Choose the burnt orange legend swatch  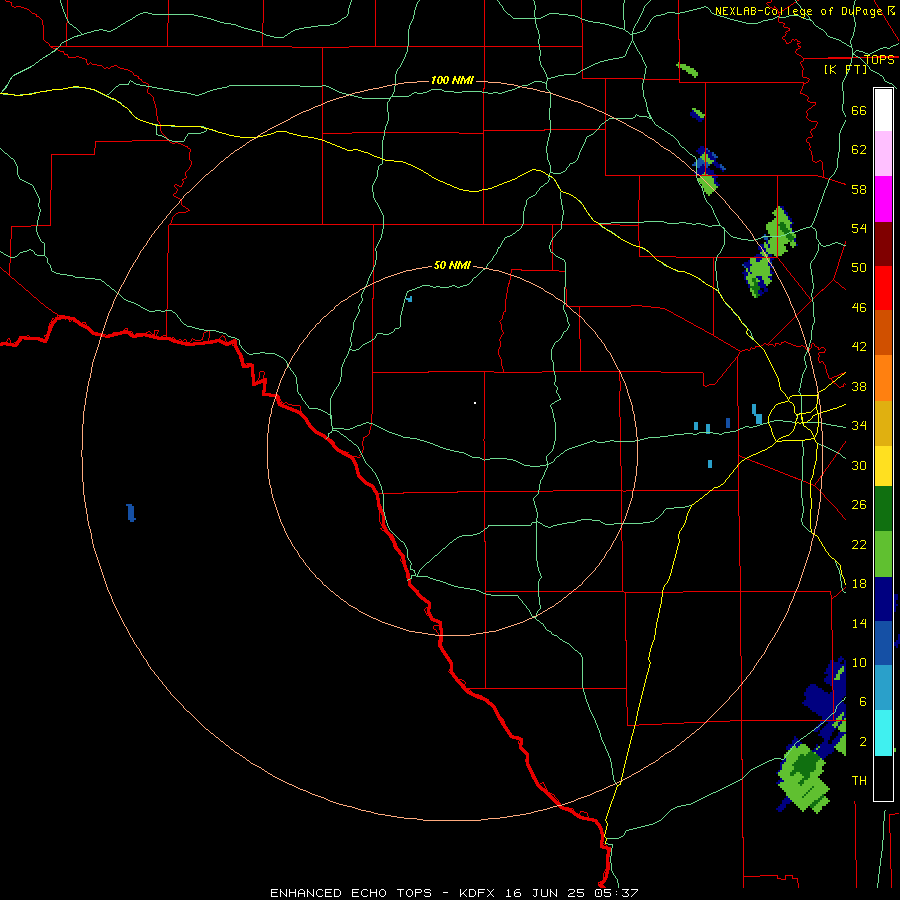(883, 333)
